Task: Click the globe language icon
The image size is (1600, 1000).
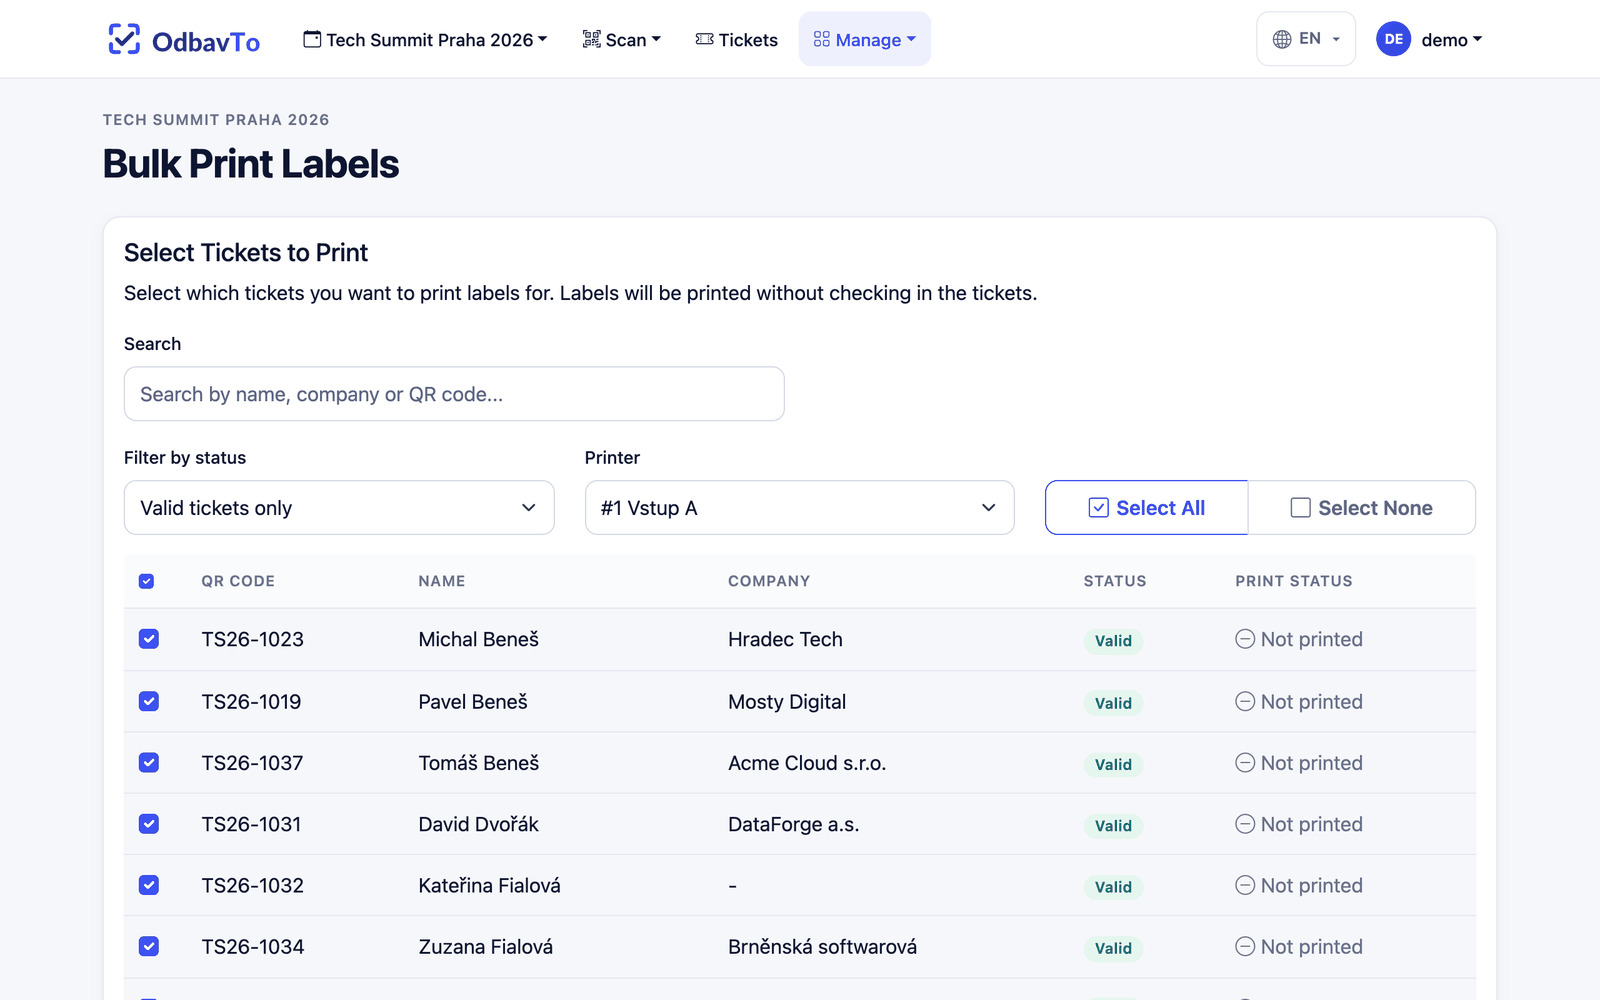Action: coord(1282,39)
